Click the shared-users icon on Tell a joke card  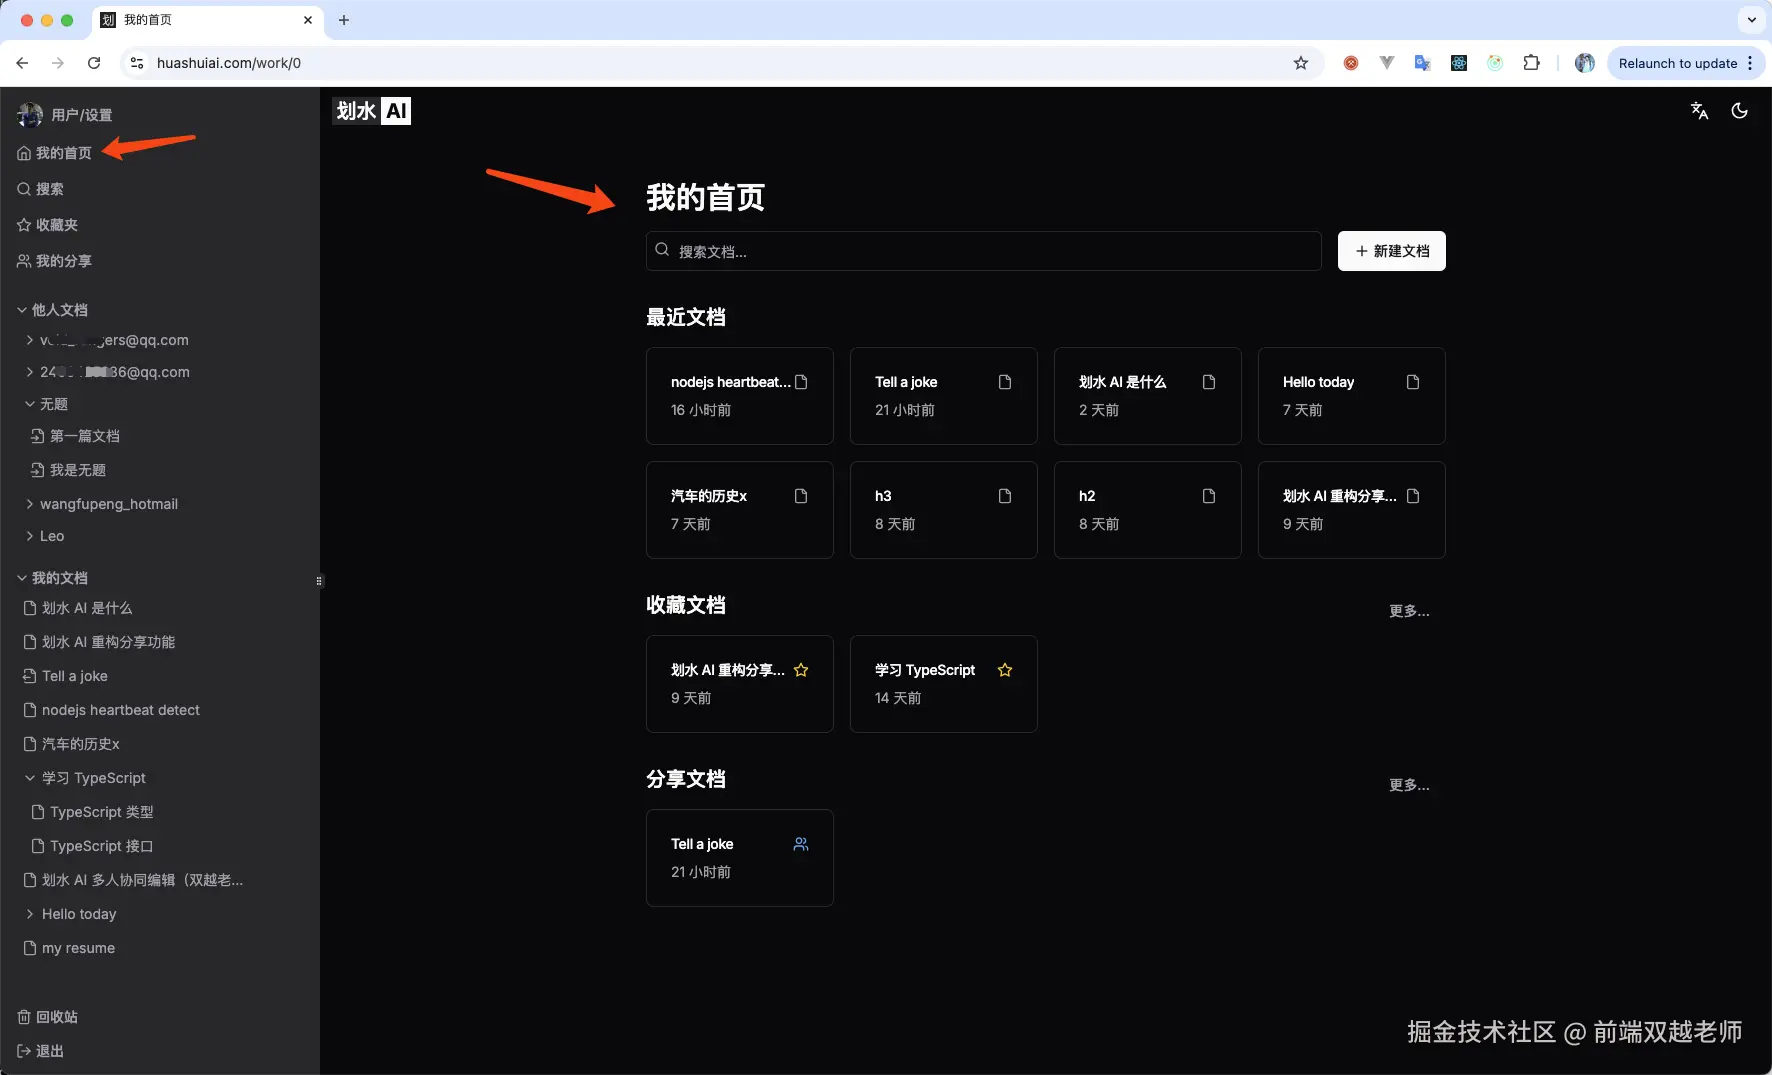coord(801,843)
